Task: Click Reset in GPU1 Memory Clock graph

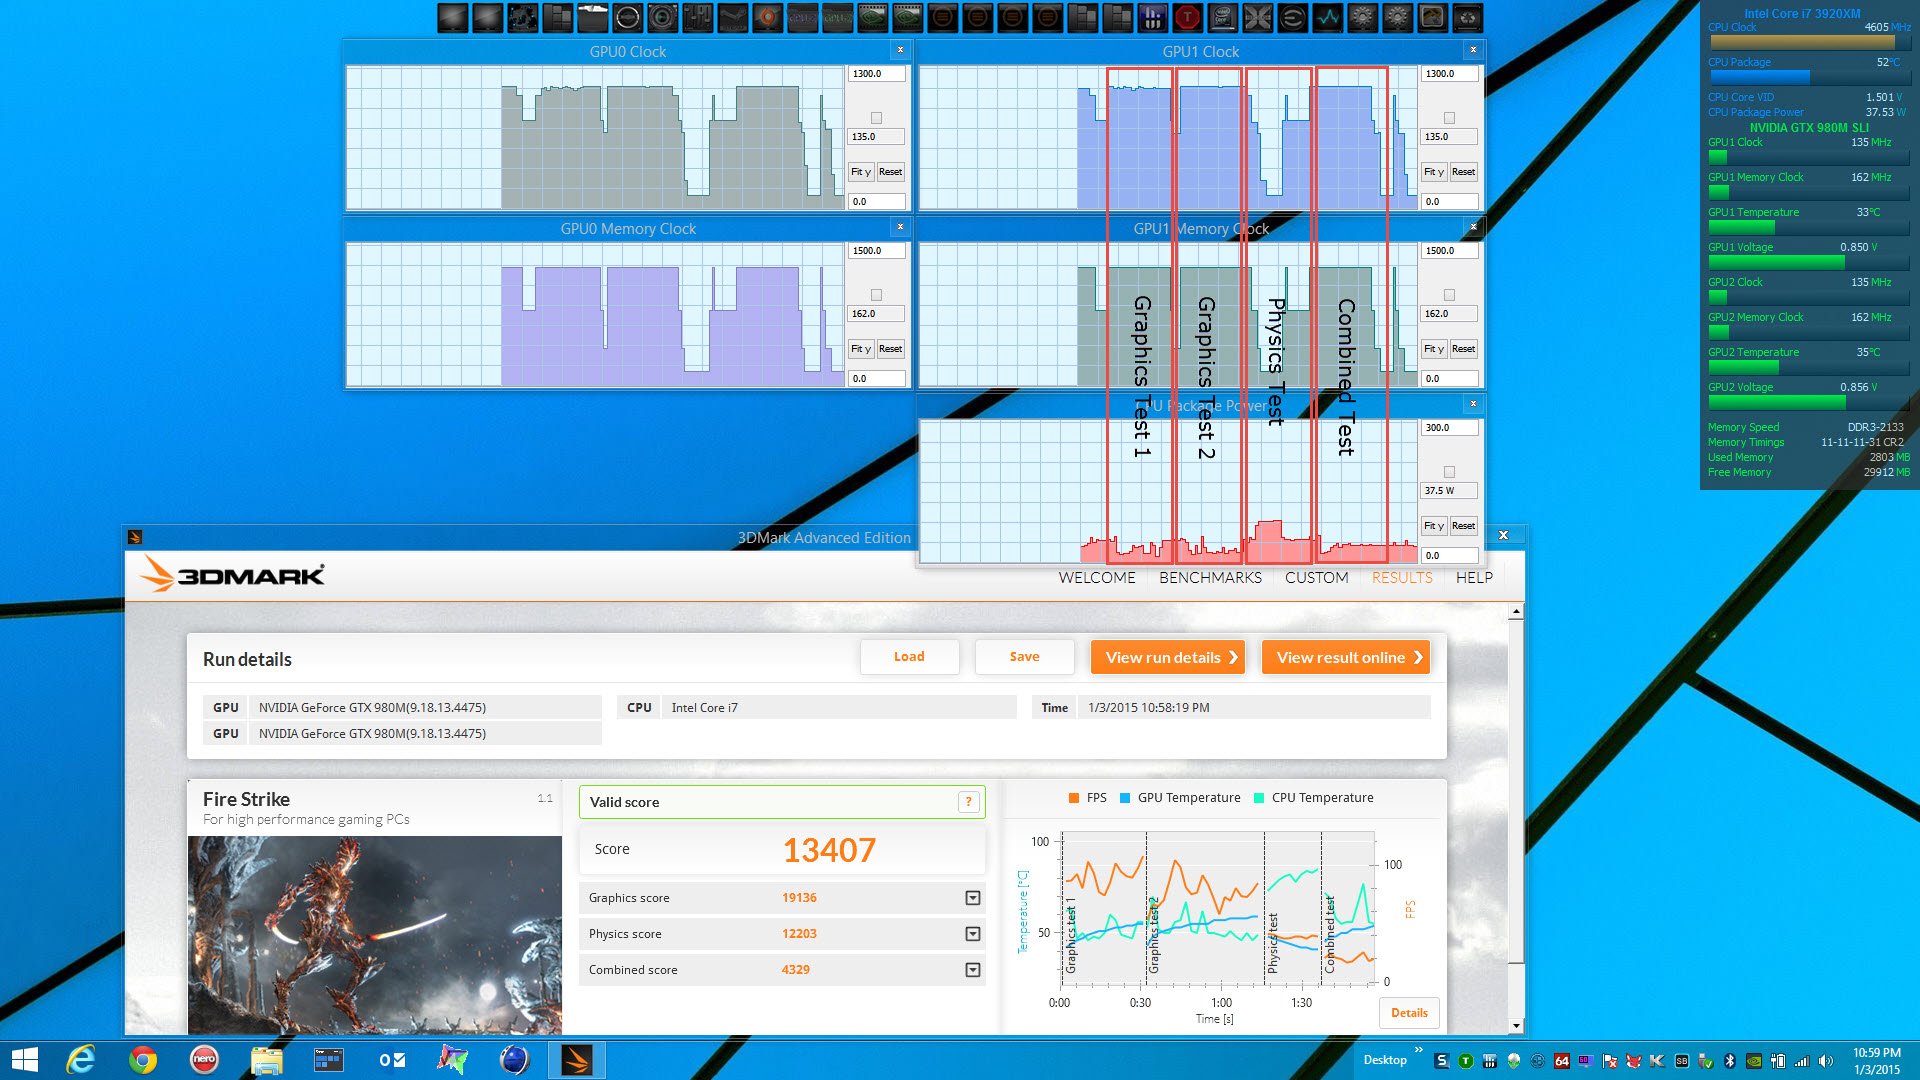Action: (1463, 349)
